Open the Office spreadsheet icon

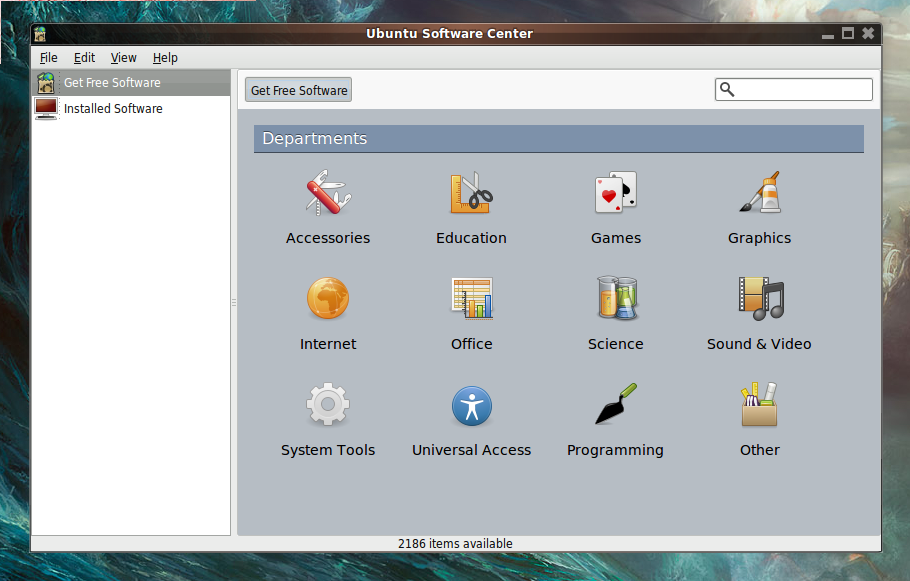pyautogui.click(x=472, y=298)
